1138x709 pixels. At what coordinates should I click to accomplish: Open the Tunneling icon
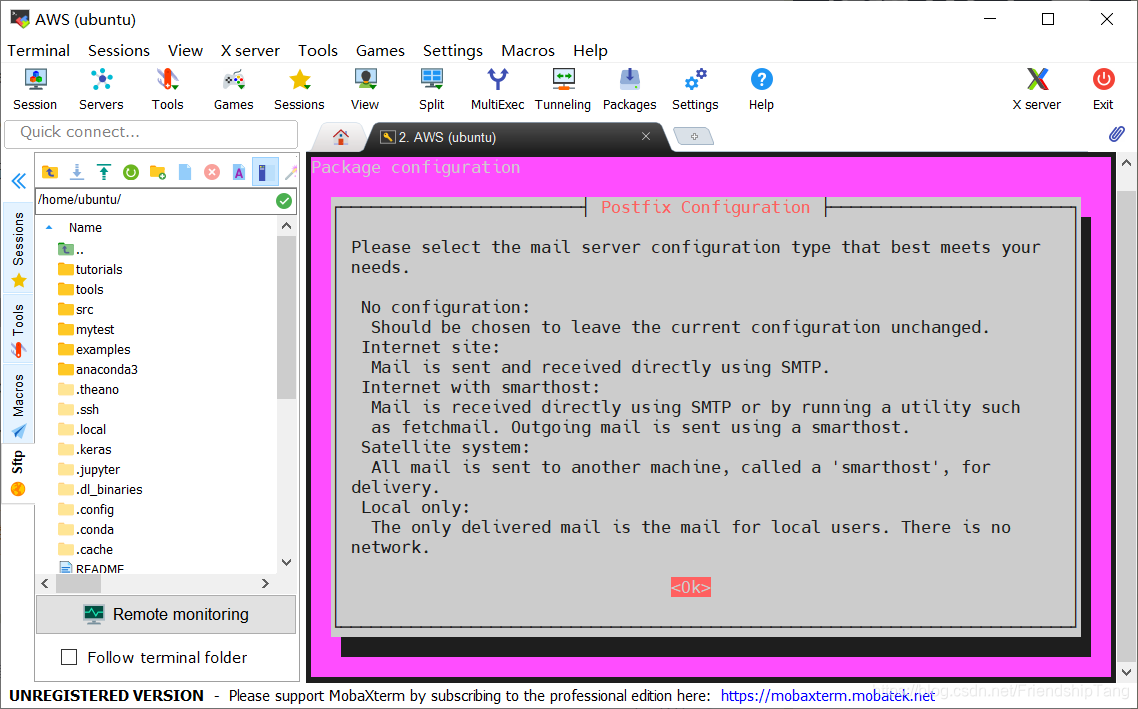click(563, 89)
